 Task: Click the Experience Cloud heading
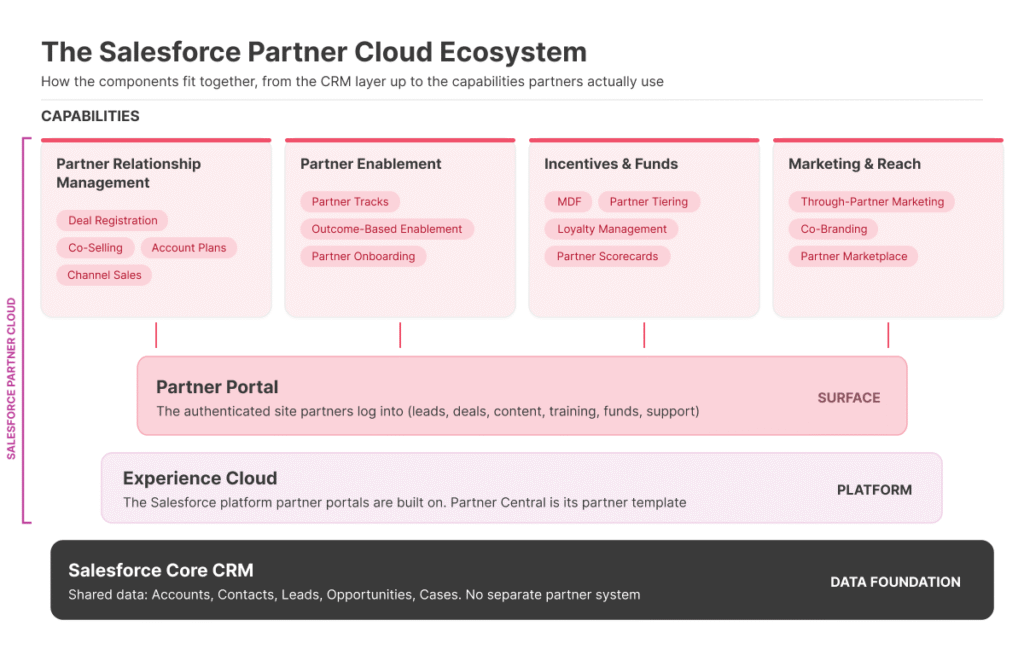(x=200, y=479)
